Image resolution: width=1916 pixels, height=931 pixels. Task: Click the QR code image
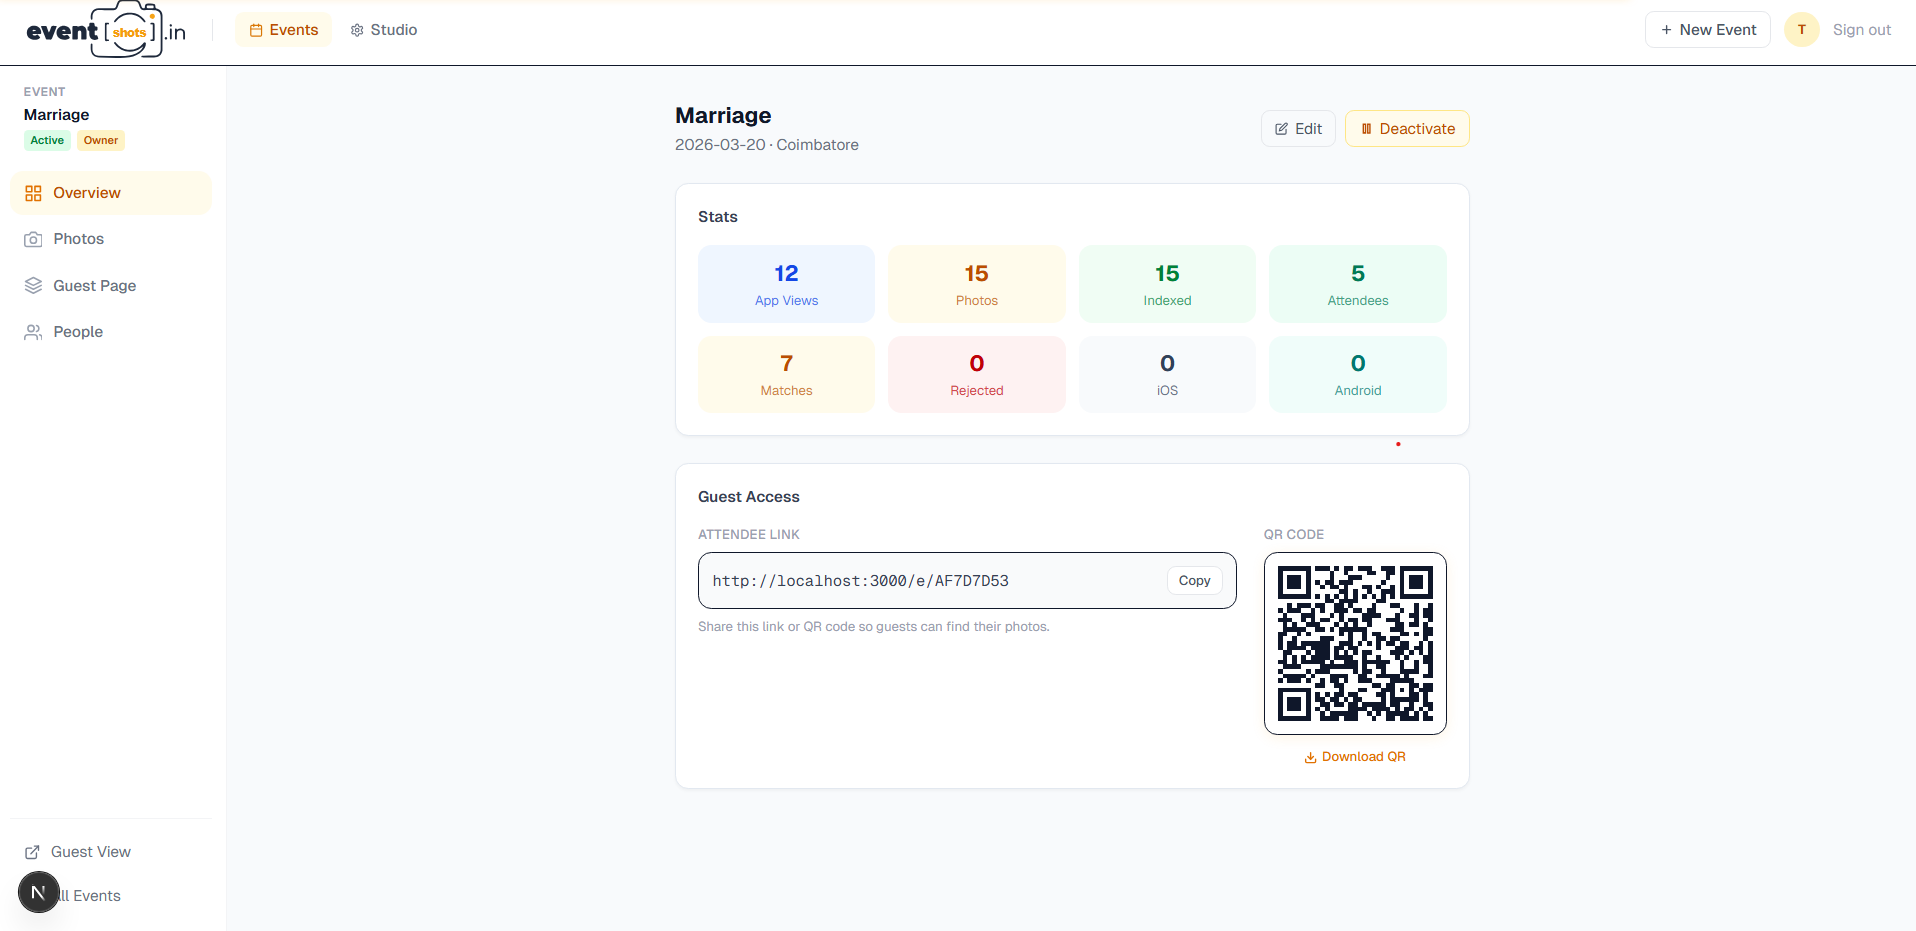click(1354, 643)
